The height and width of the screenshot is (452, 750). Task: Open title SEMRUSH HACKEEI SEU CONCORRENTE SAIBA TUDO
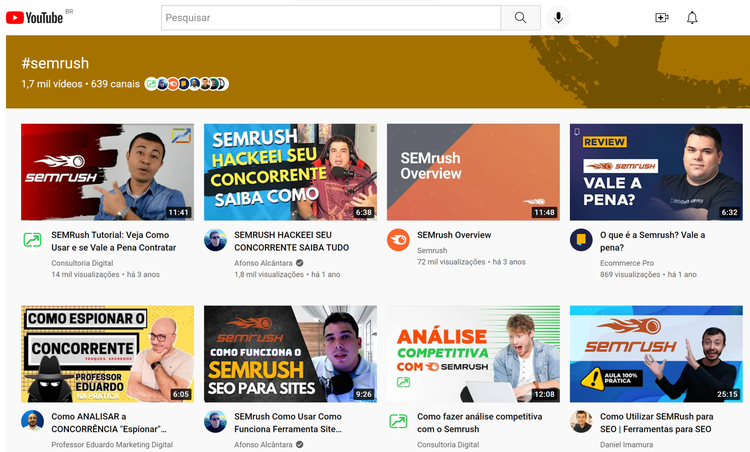coord(292,241)
